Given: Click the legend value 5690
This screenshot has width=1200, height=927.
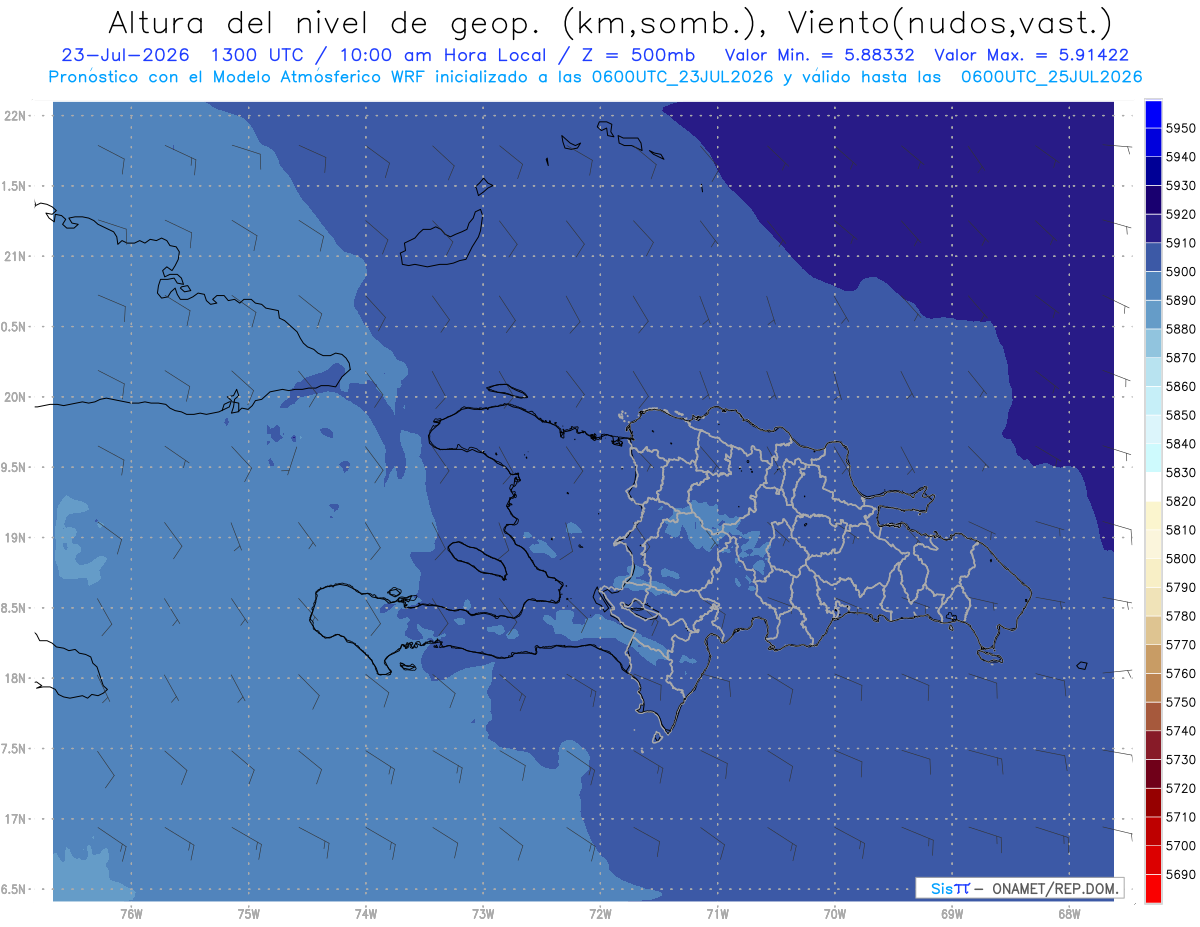Looking at the screenshot, I should pos(1180,874).
